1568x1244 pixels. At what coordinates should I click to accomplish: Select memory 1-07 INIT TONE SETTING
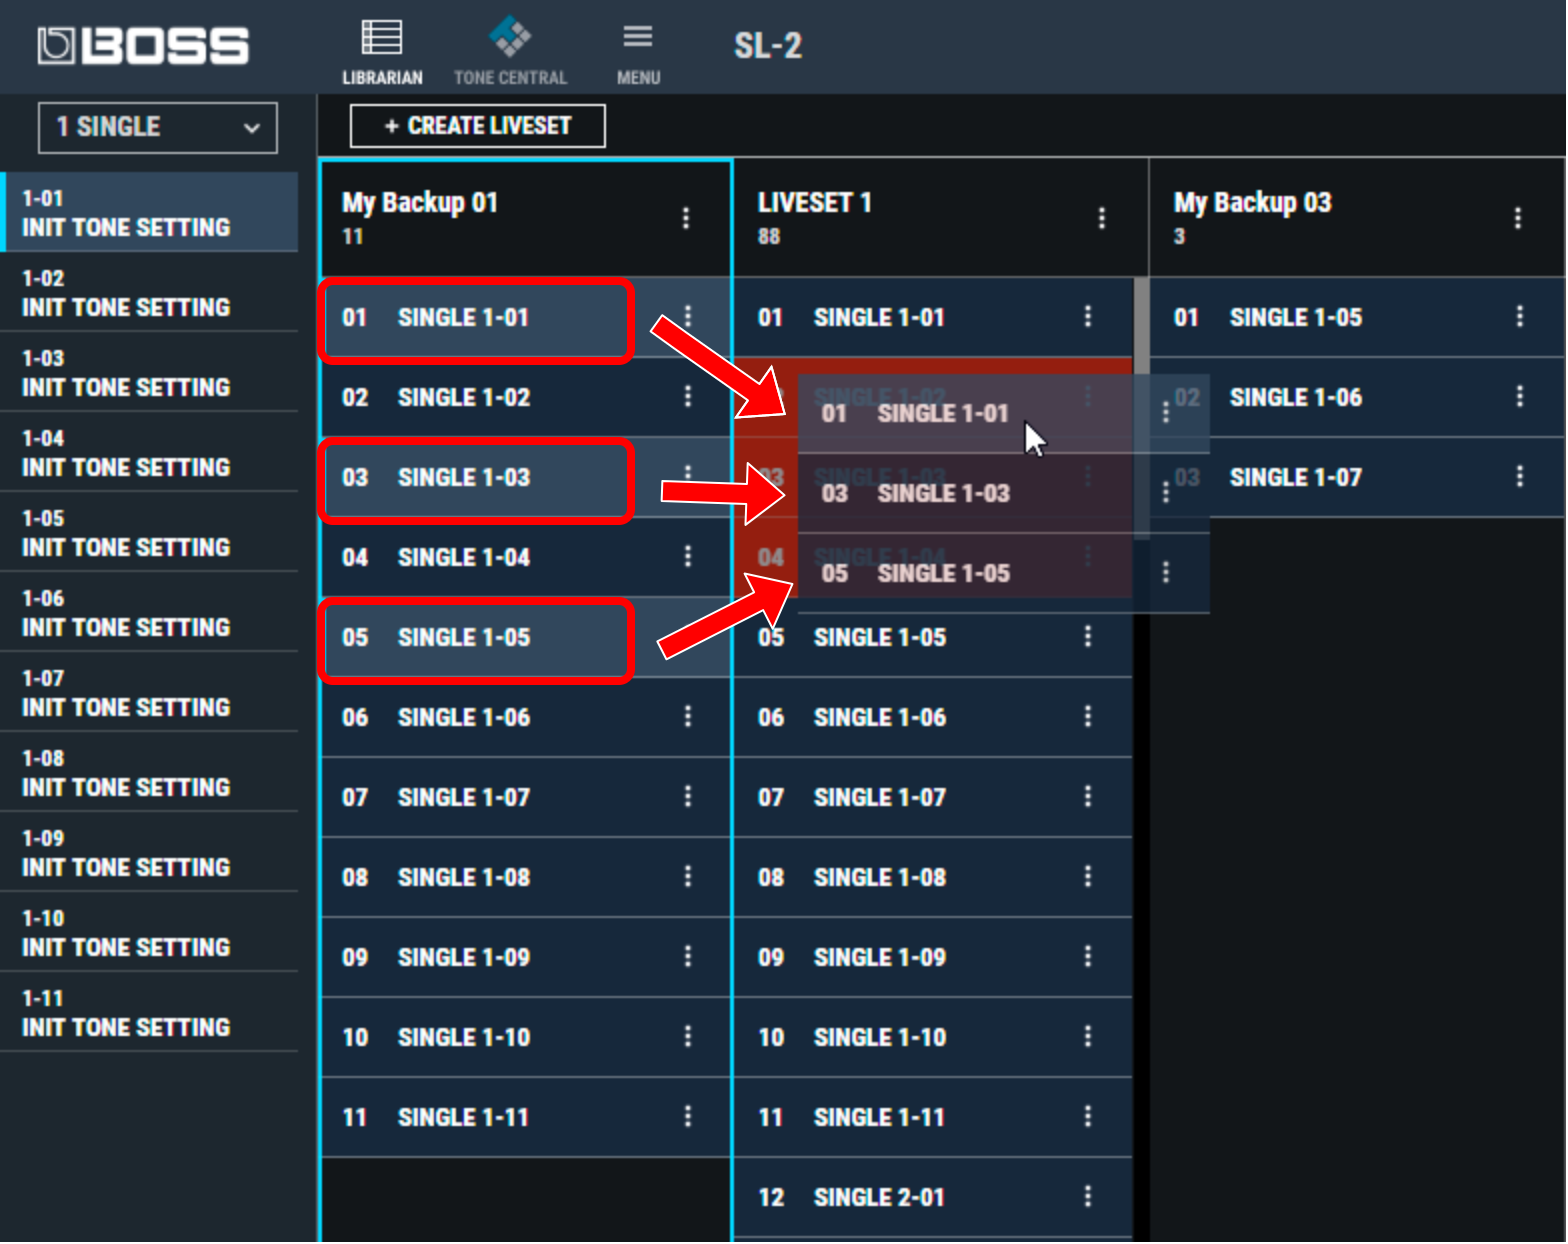pos(150,692)
